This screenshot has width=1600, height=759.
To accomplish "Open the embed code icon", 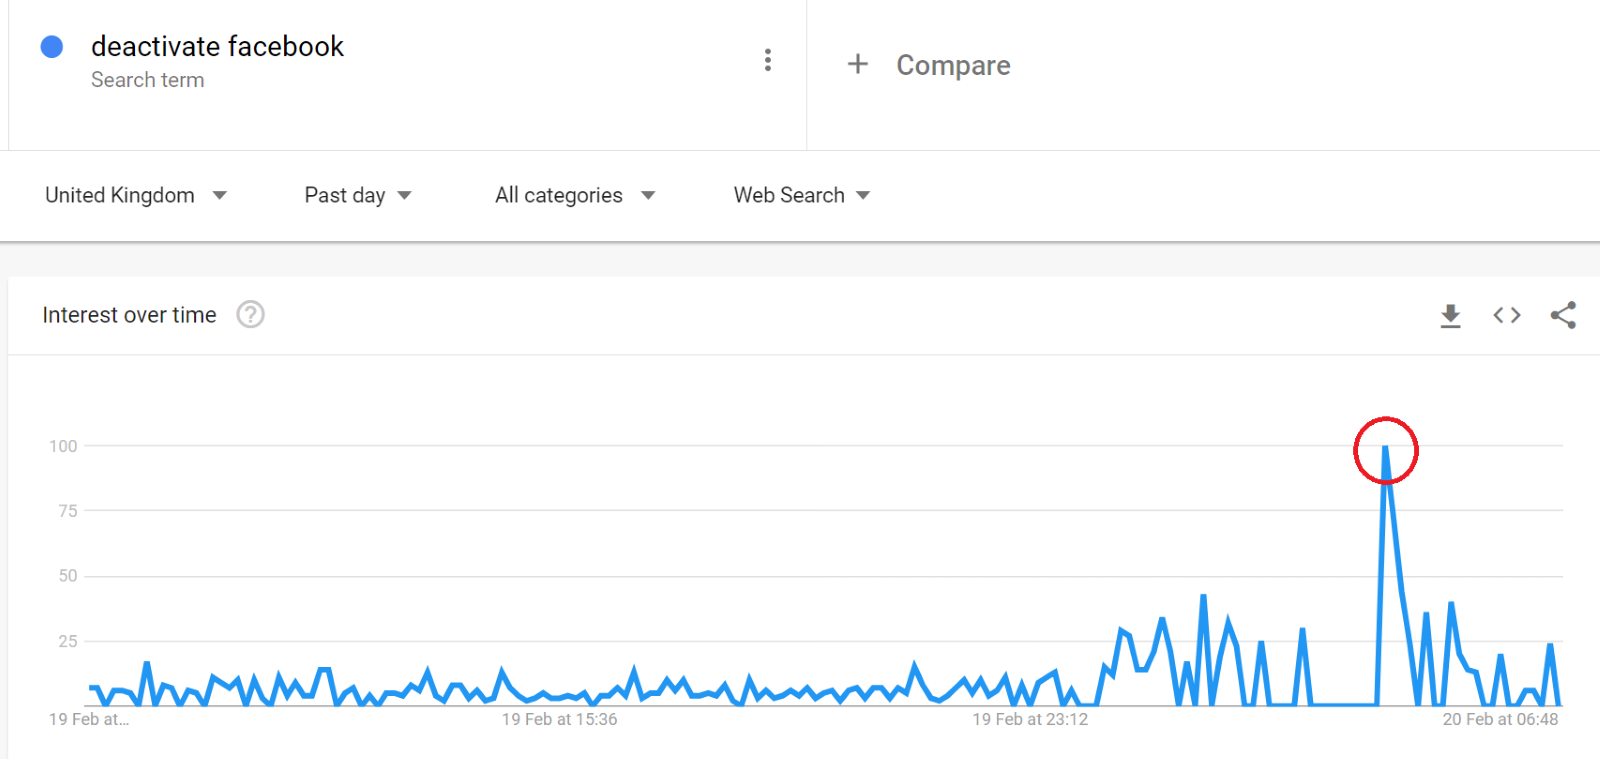I will point(1507,315).
